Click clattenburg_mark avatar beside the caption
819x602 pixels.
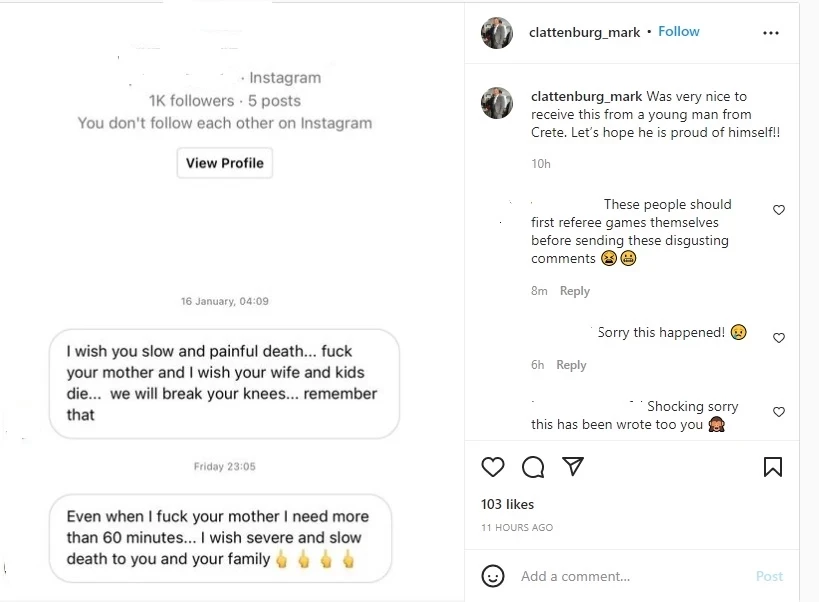(497, 103)
